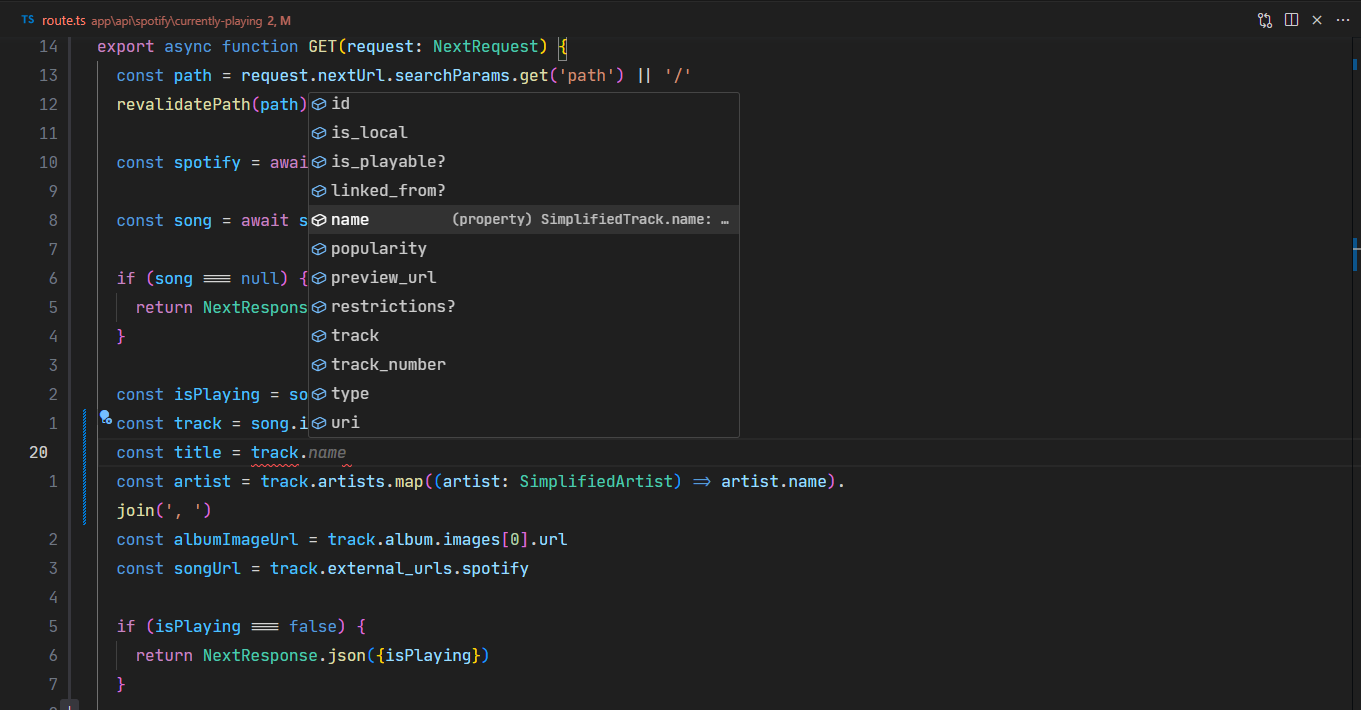
Task: Click 'null' in song comparison
Action: click(260, 278)
